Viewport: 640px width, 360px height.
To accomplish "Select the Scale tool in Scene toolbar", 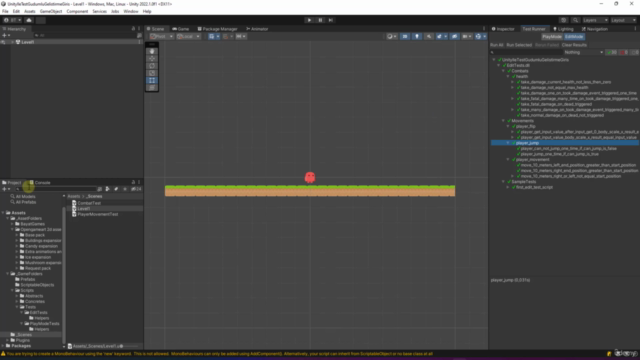I will tap(152, 73).
